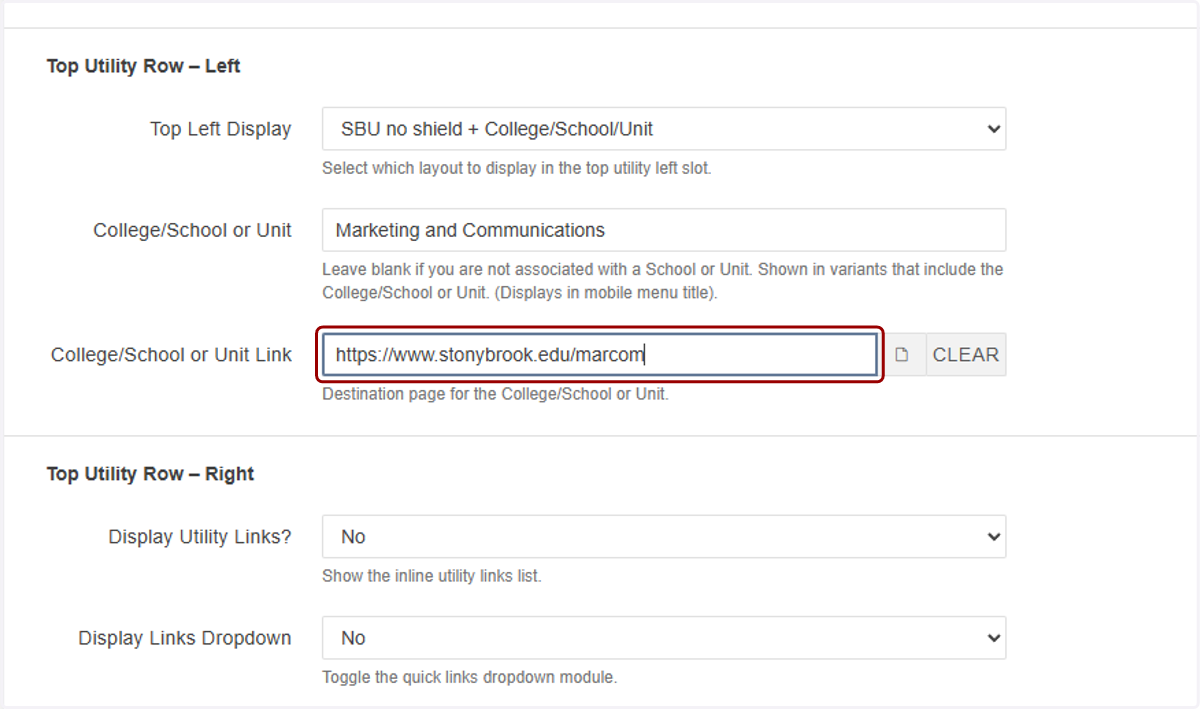The width and height of the screenshot is (1200, 709).
Task: Click 'Leave blank if you are not associated' text
Action: pyautogui.click(x=663, y=281)
